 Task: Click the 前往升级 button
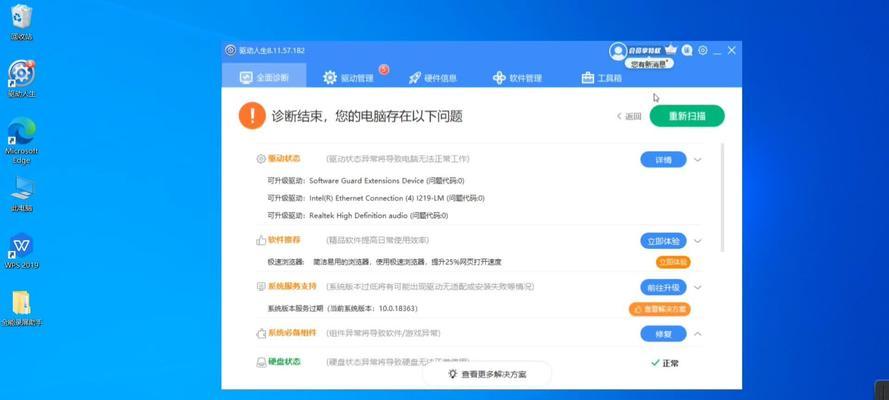coord(663,287)
